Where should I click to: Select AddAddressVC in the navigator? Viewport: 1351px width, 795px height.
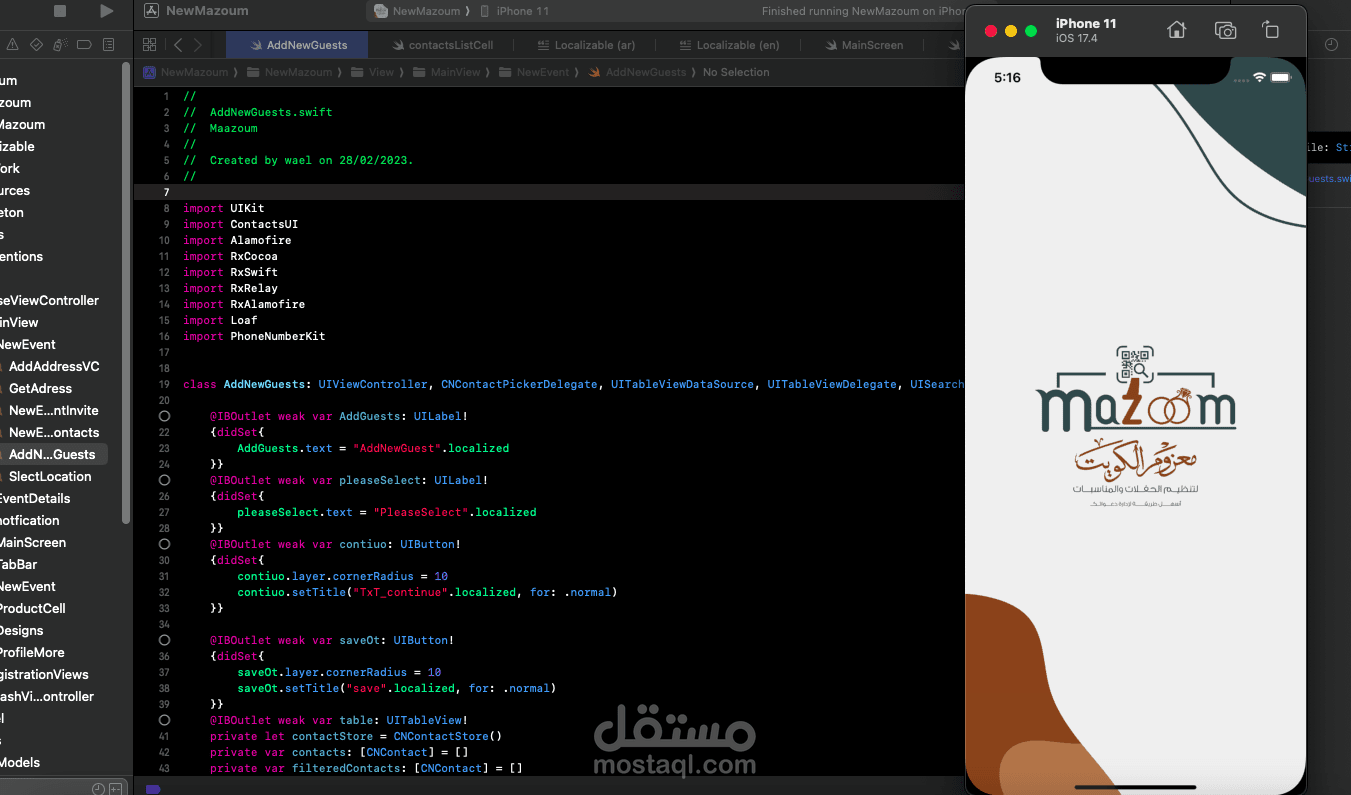(54, 366)
